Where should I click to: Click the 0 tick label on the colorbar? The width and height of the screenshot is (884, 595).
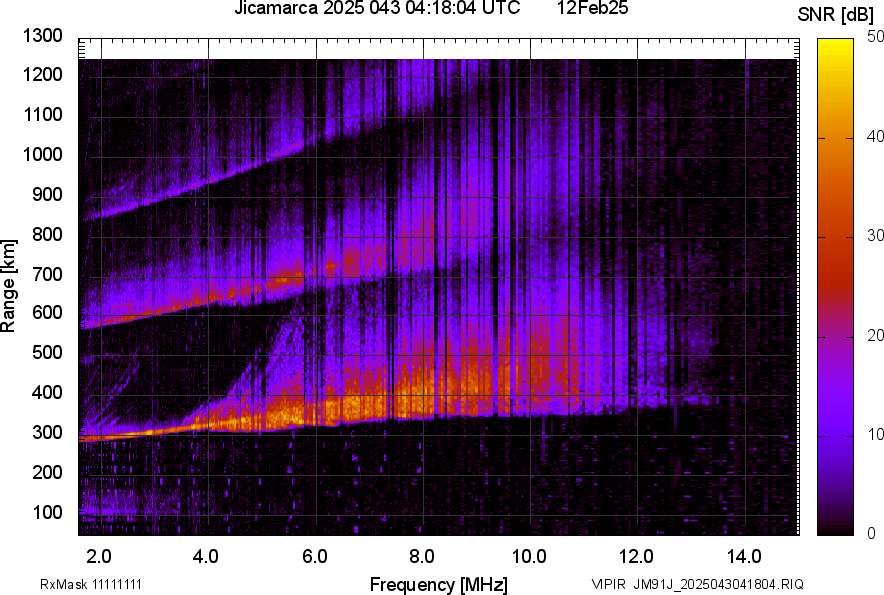pyautogui.click(x=872, y=534)
